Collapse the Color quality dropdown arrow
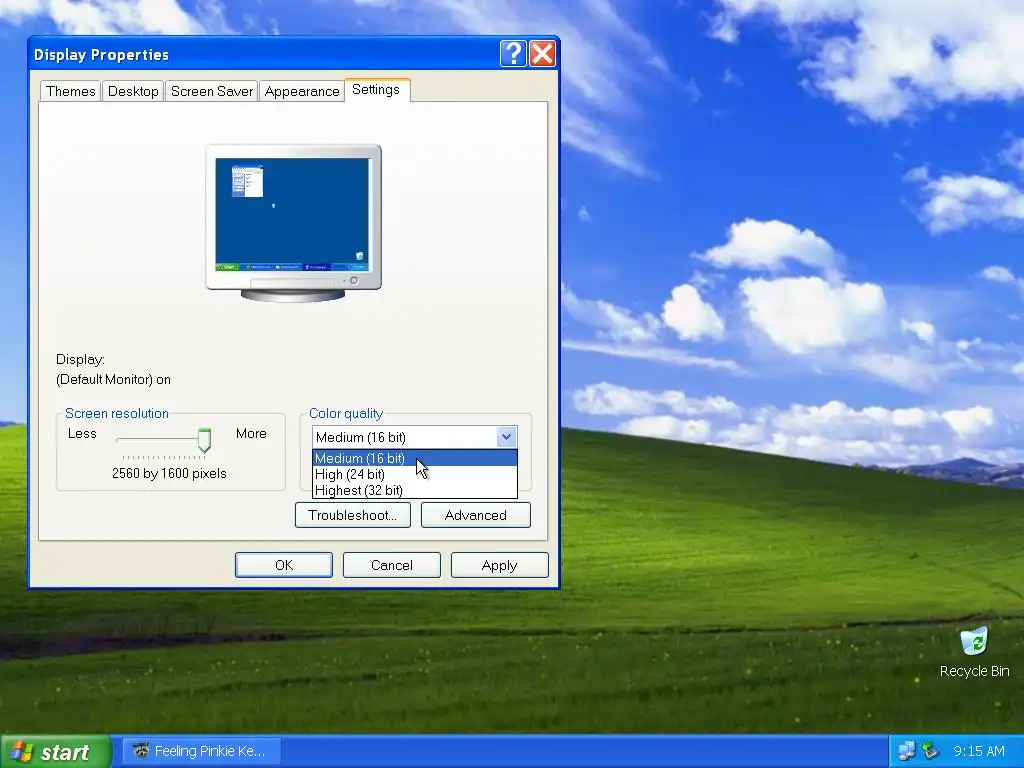Viewport: 1024px width, 768px height. (506, 437)
